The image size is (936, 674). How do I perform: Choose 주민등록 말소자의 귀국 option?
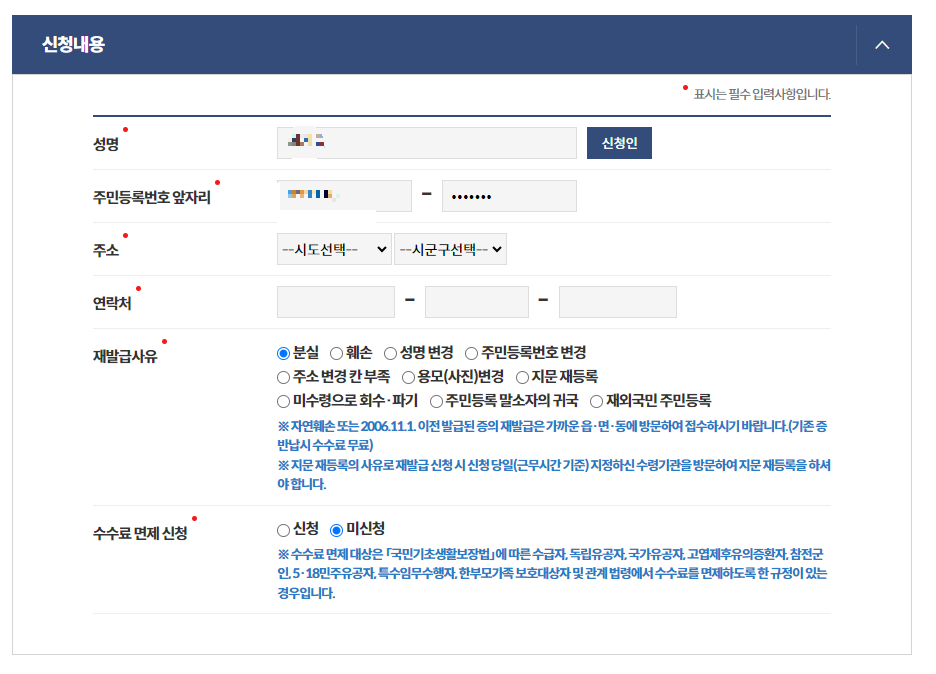pyautogui.click(x=436, y=401)
